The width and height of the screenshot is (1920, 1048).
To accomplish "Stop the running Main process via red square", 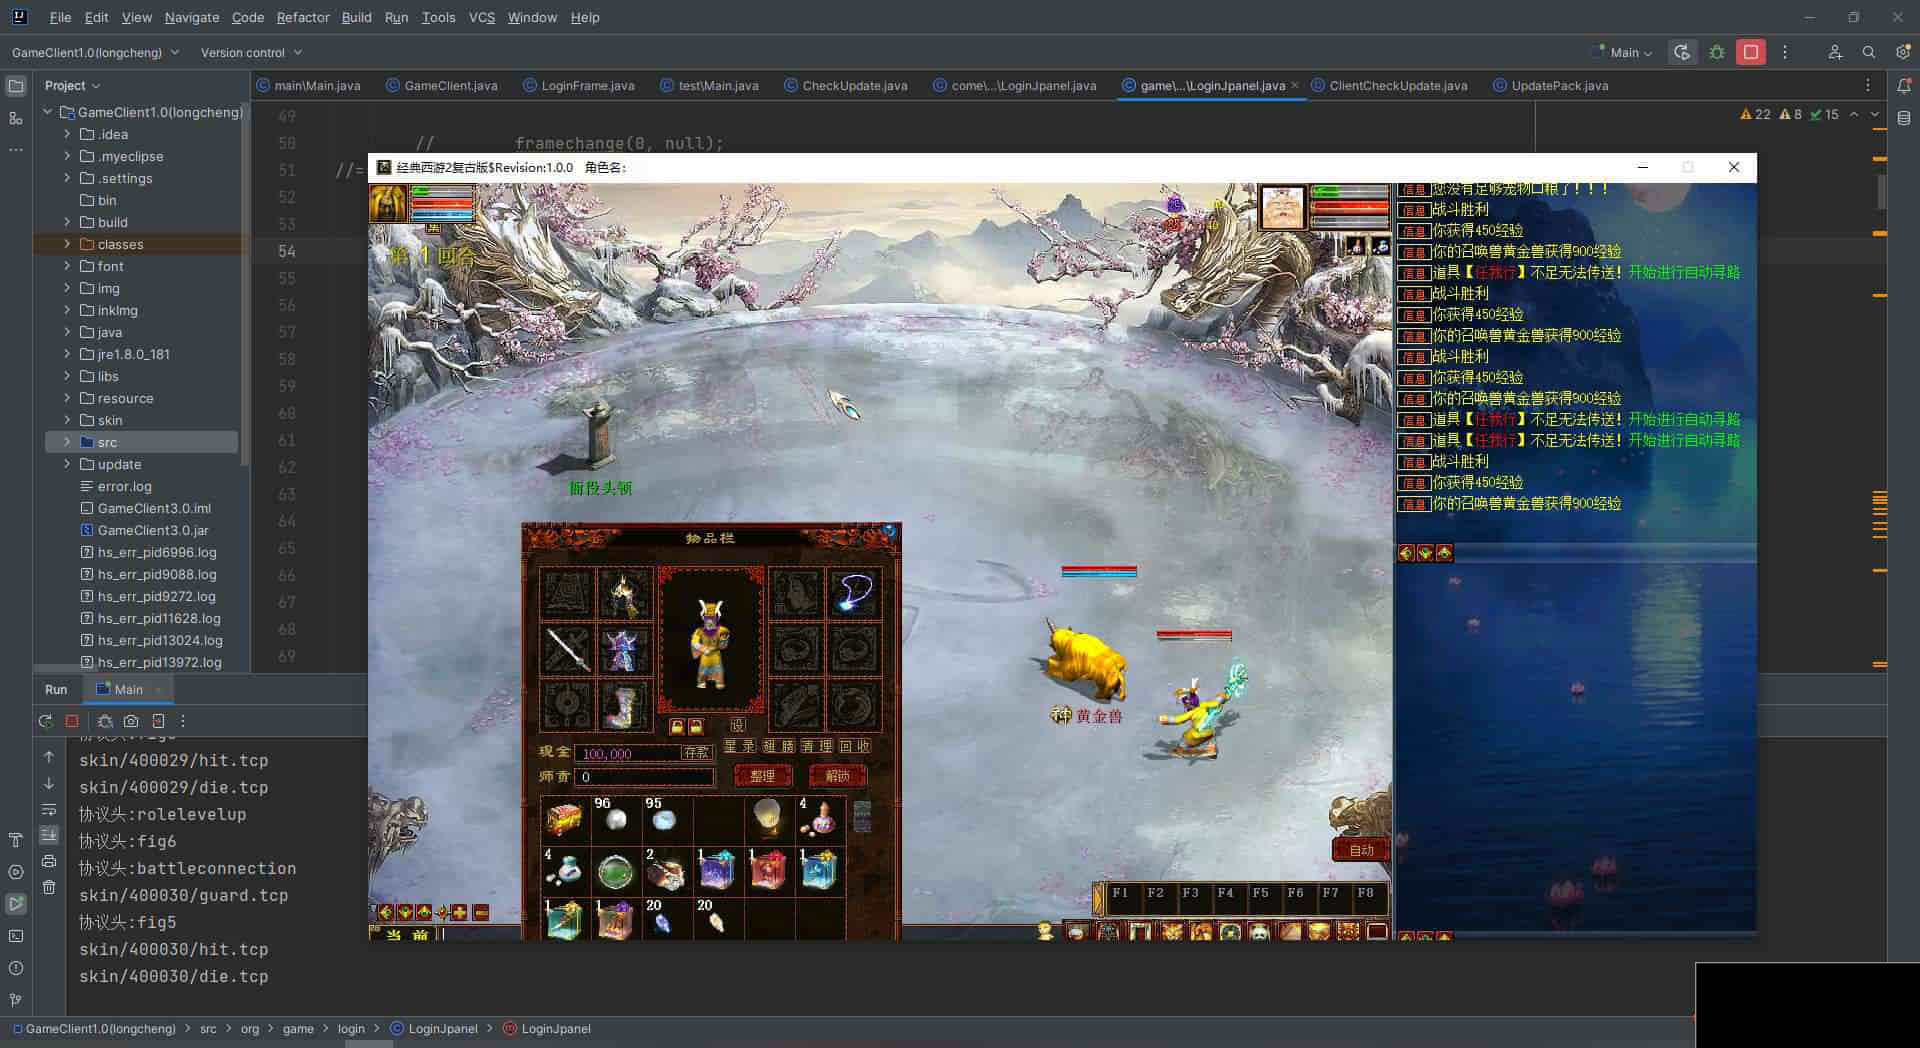I will click(1751, 53).
